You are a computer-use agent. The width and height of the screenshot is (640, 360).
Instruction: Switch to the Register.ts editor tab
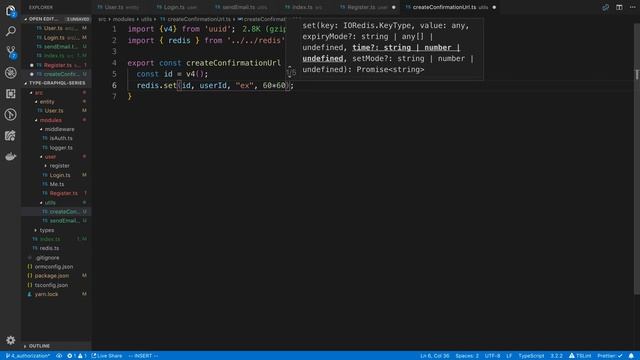tap(367, 7)
